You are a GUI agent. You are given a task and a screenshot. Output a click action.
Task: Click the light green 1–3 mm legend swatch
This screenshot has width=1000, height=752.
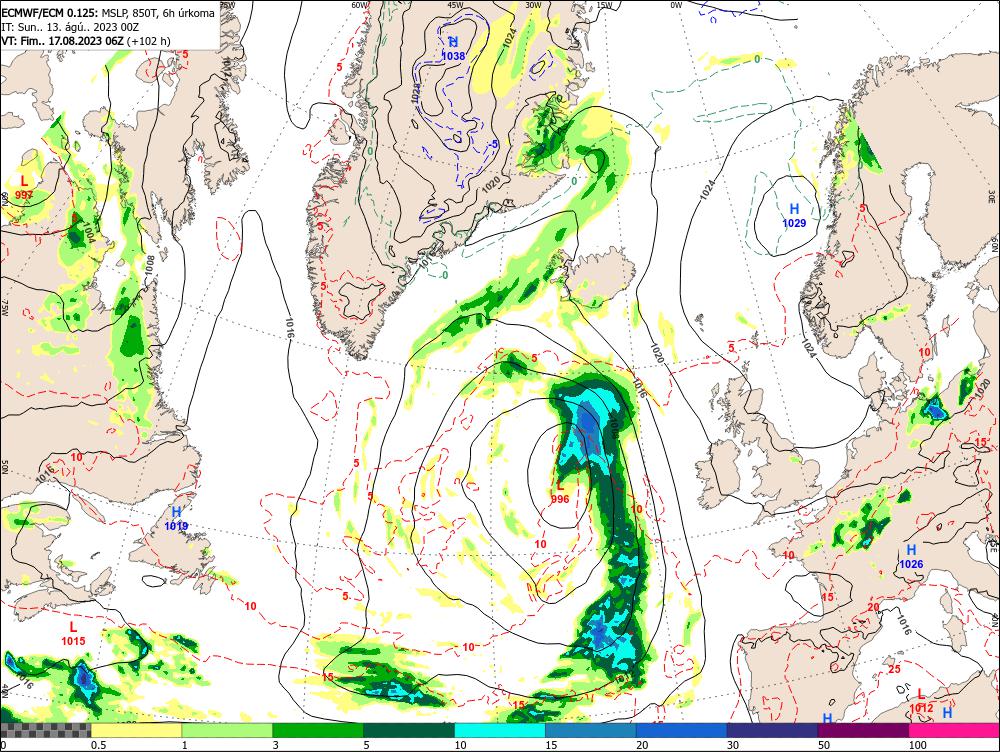pyautogui.click(x=227, y=730)
